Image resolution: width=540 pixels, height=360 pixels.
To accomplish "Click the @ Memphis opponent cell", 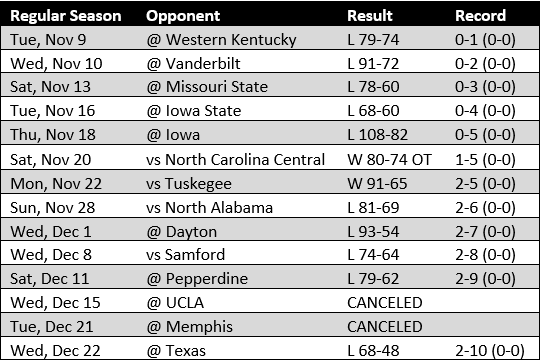I will [x=189, y=327].
